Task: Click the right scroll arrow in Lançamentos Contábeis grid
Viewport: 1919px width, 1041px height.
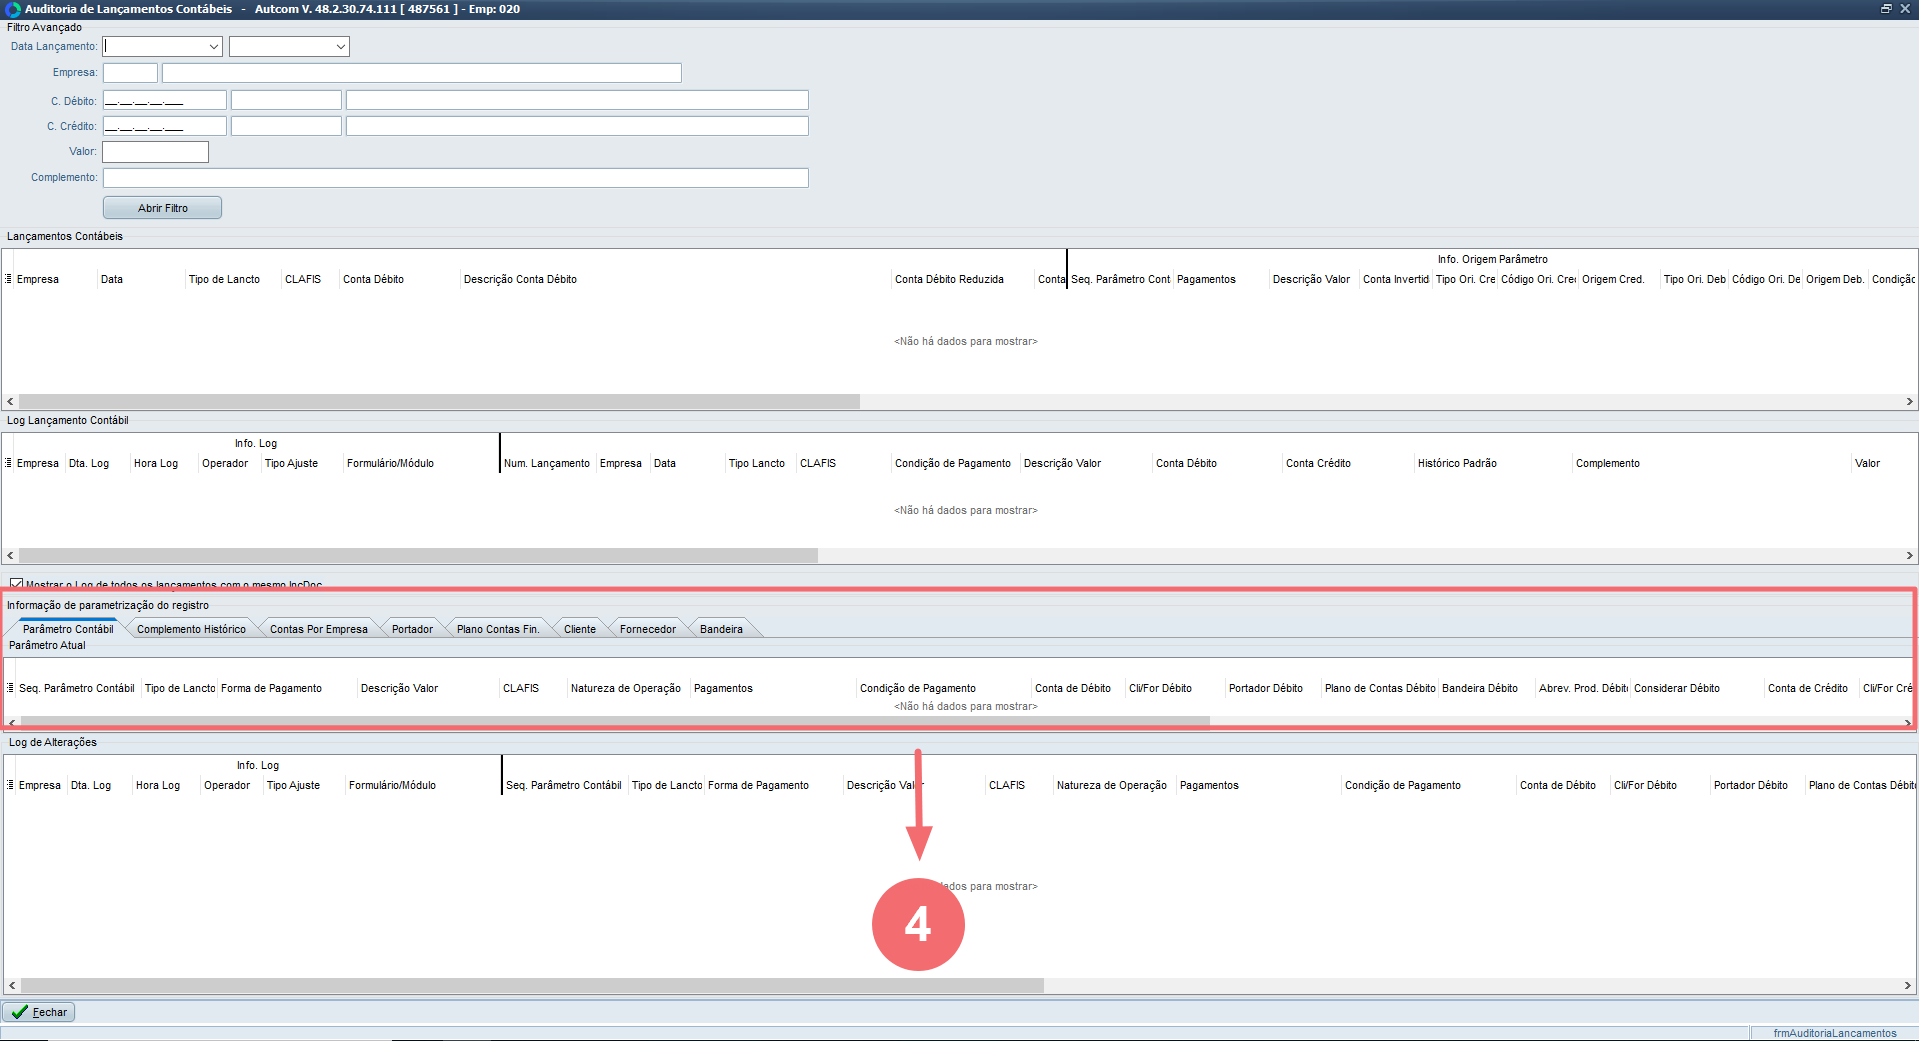Action: (x=1909, y=401)
